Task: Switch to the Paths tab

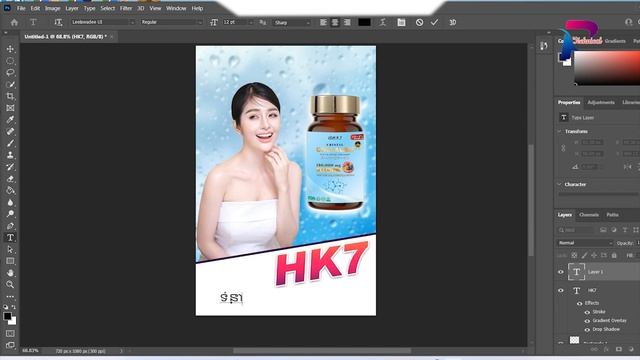Action: (612, 215)
